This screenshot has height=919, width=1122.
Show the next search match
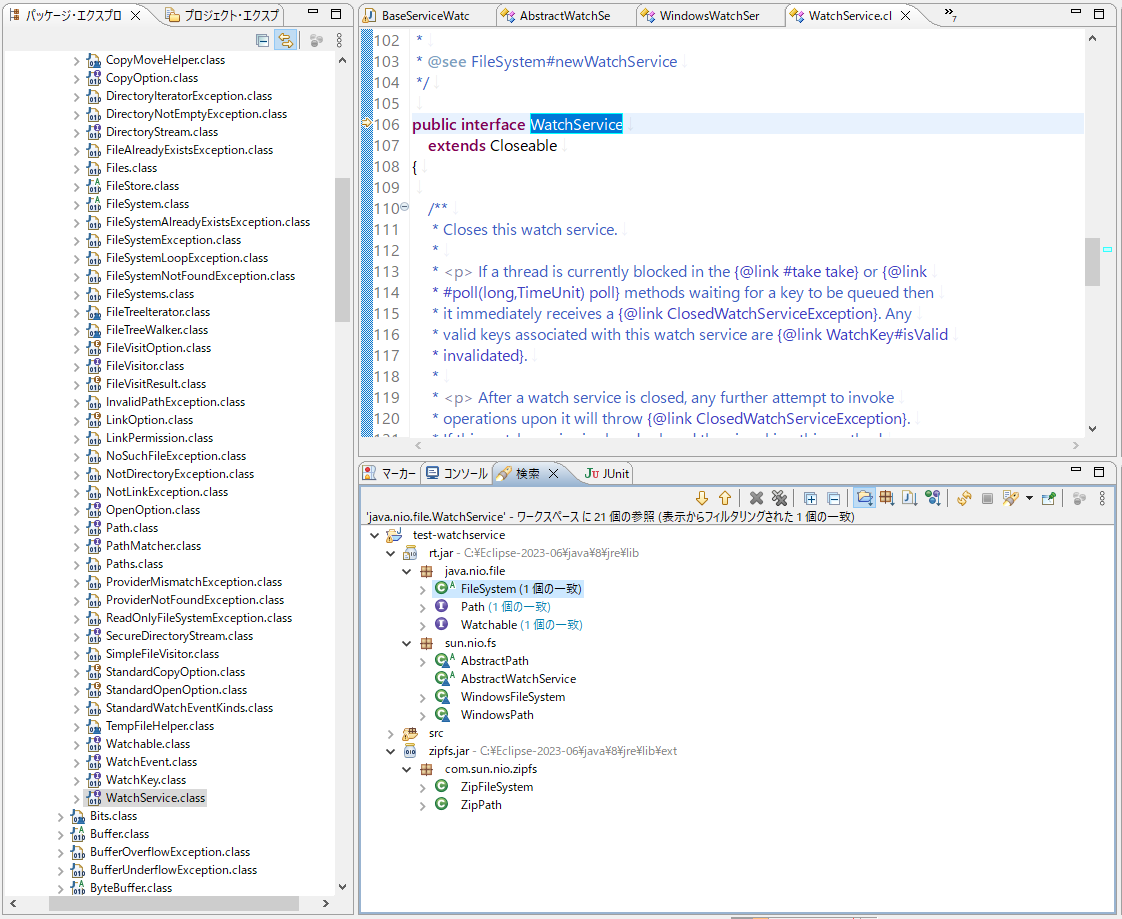coord(702,497)
